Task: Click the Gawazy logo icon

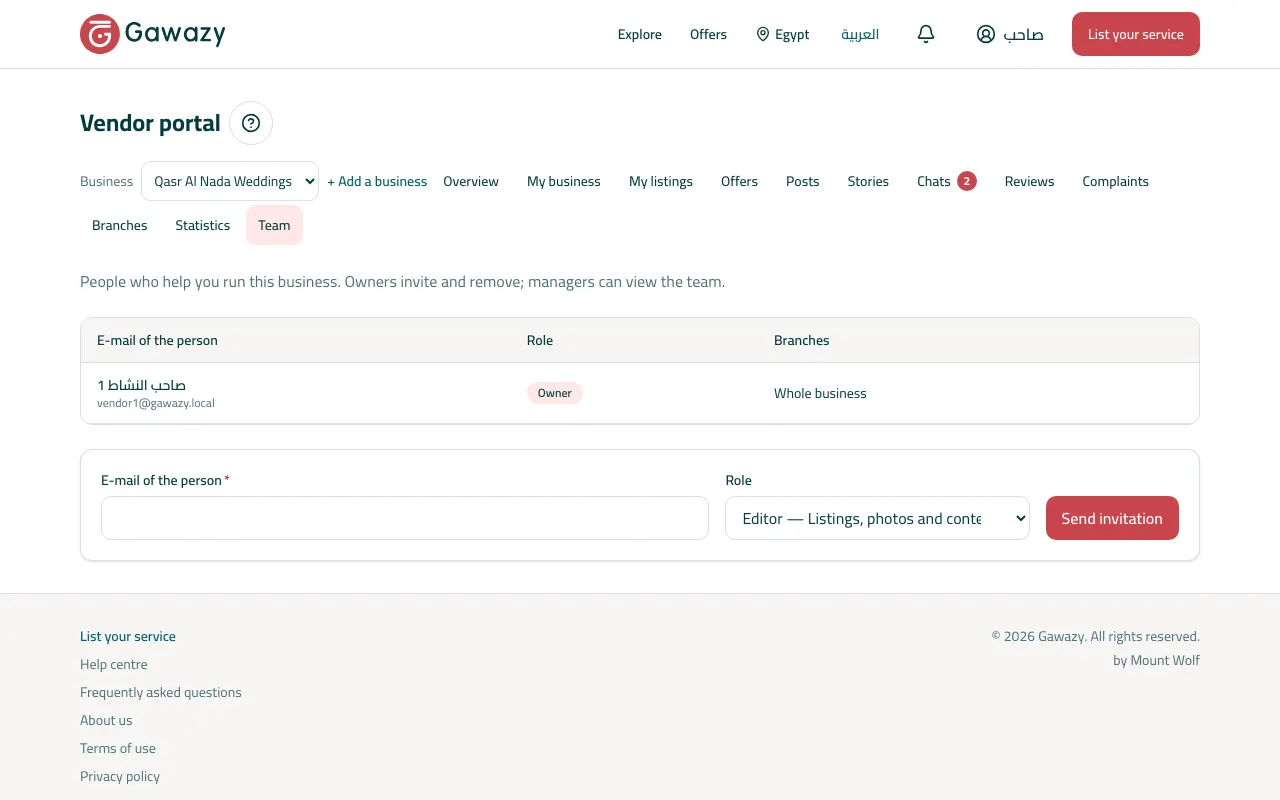Action: click(x=100, y=34)
